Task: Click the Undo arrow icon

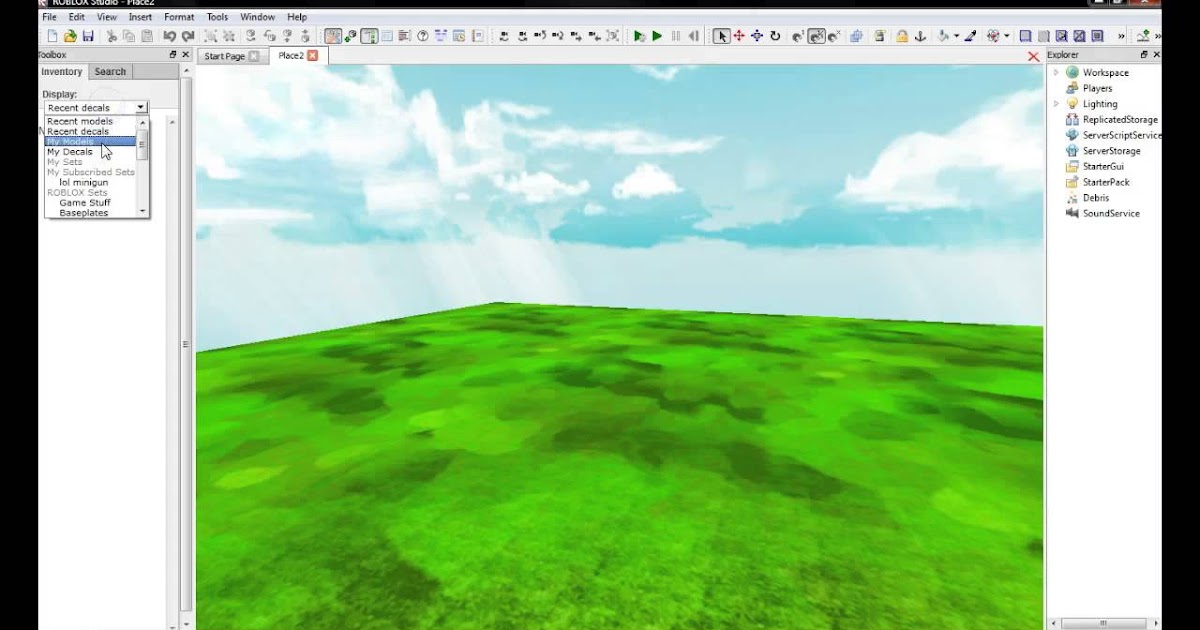Action: point(169,36)
